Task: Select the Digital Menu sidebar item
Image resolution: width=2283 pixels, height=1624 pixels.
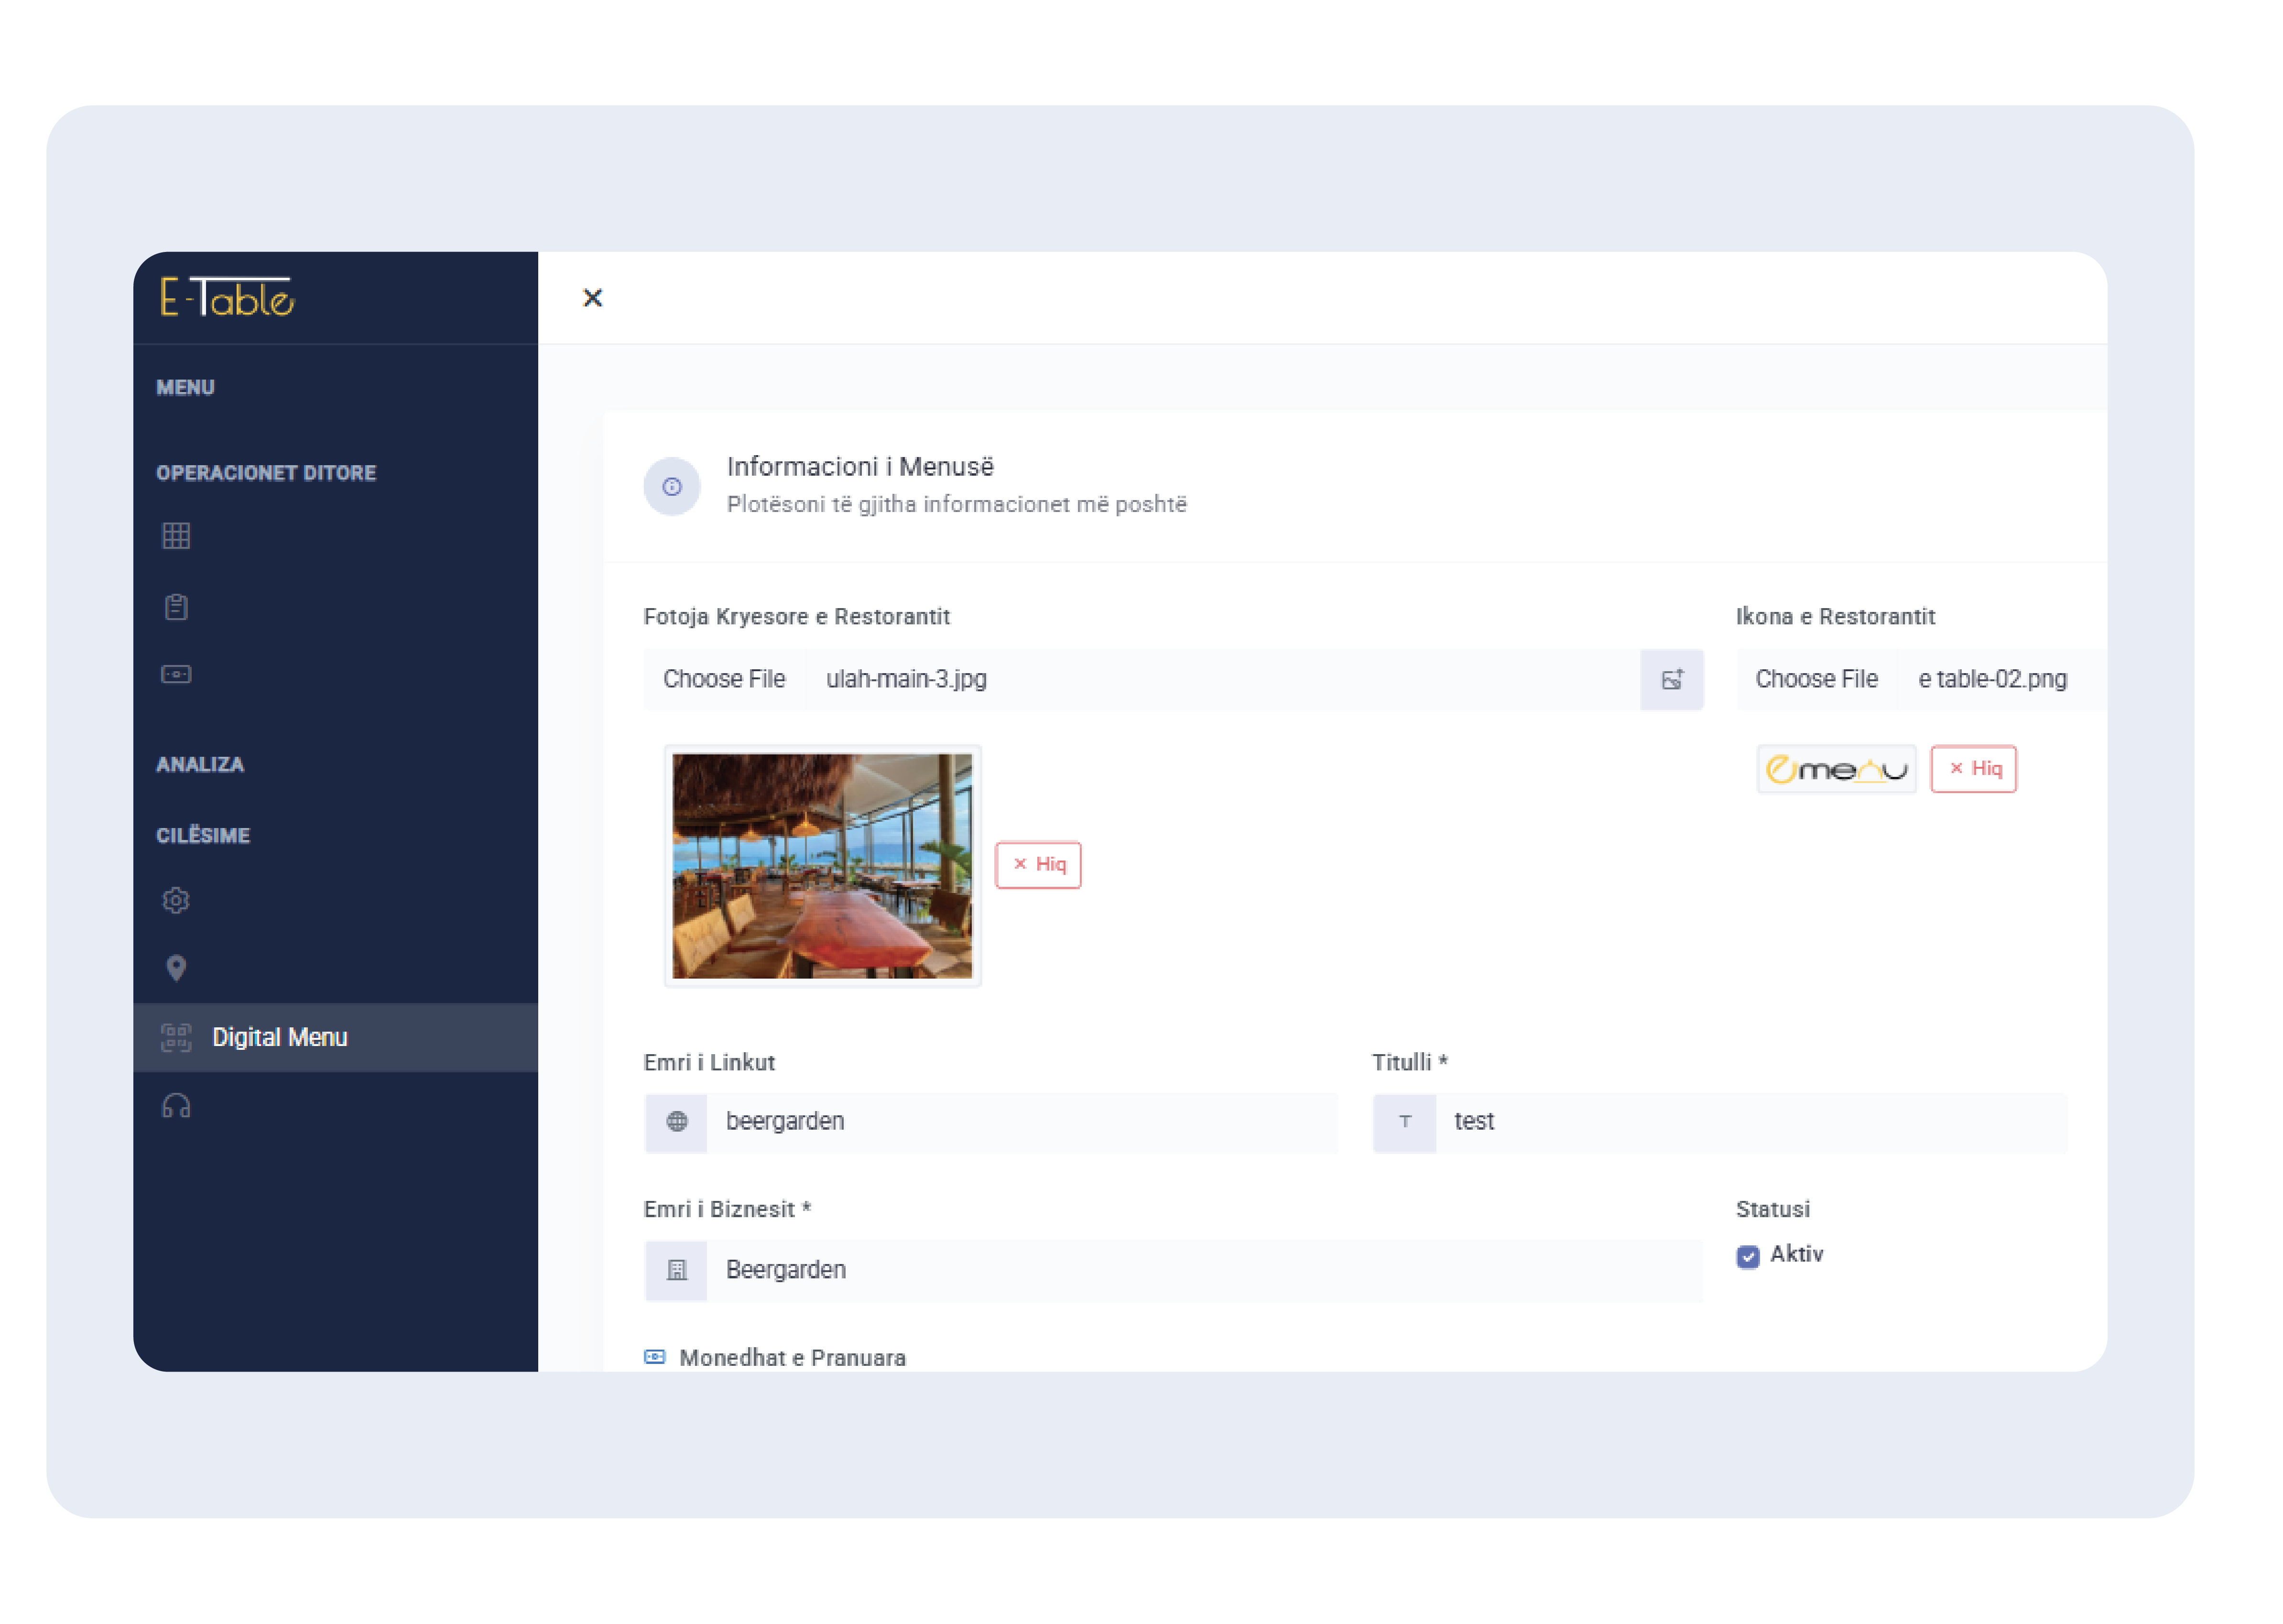Action: point(280,1037)
